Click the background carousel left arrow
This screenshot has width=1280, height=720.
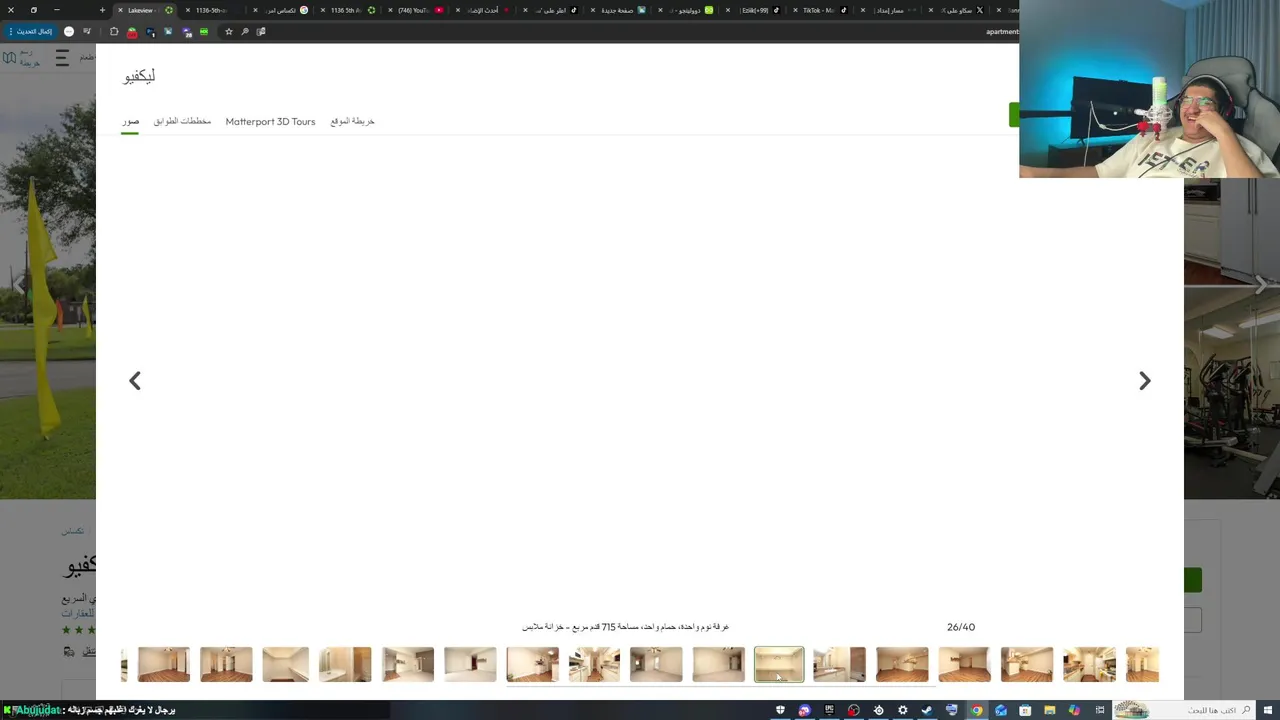click(18, 286)
